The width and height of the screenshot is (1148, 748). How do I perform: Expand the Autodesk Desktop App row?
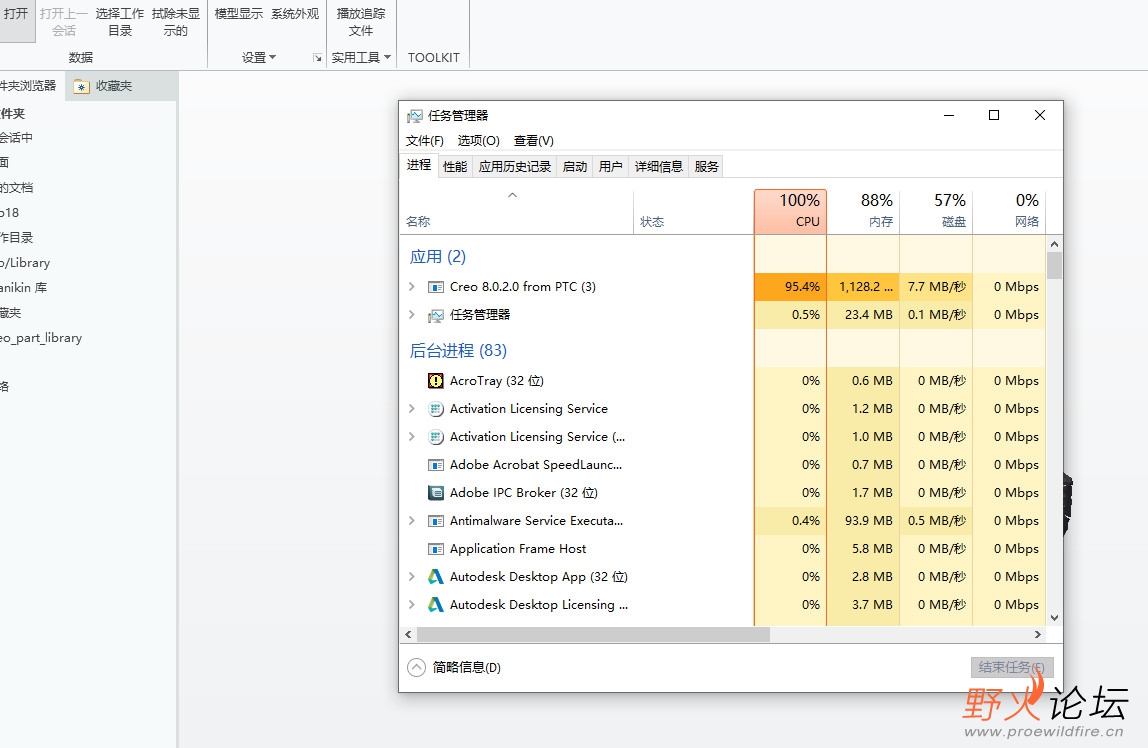tap(411, 577)
